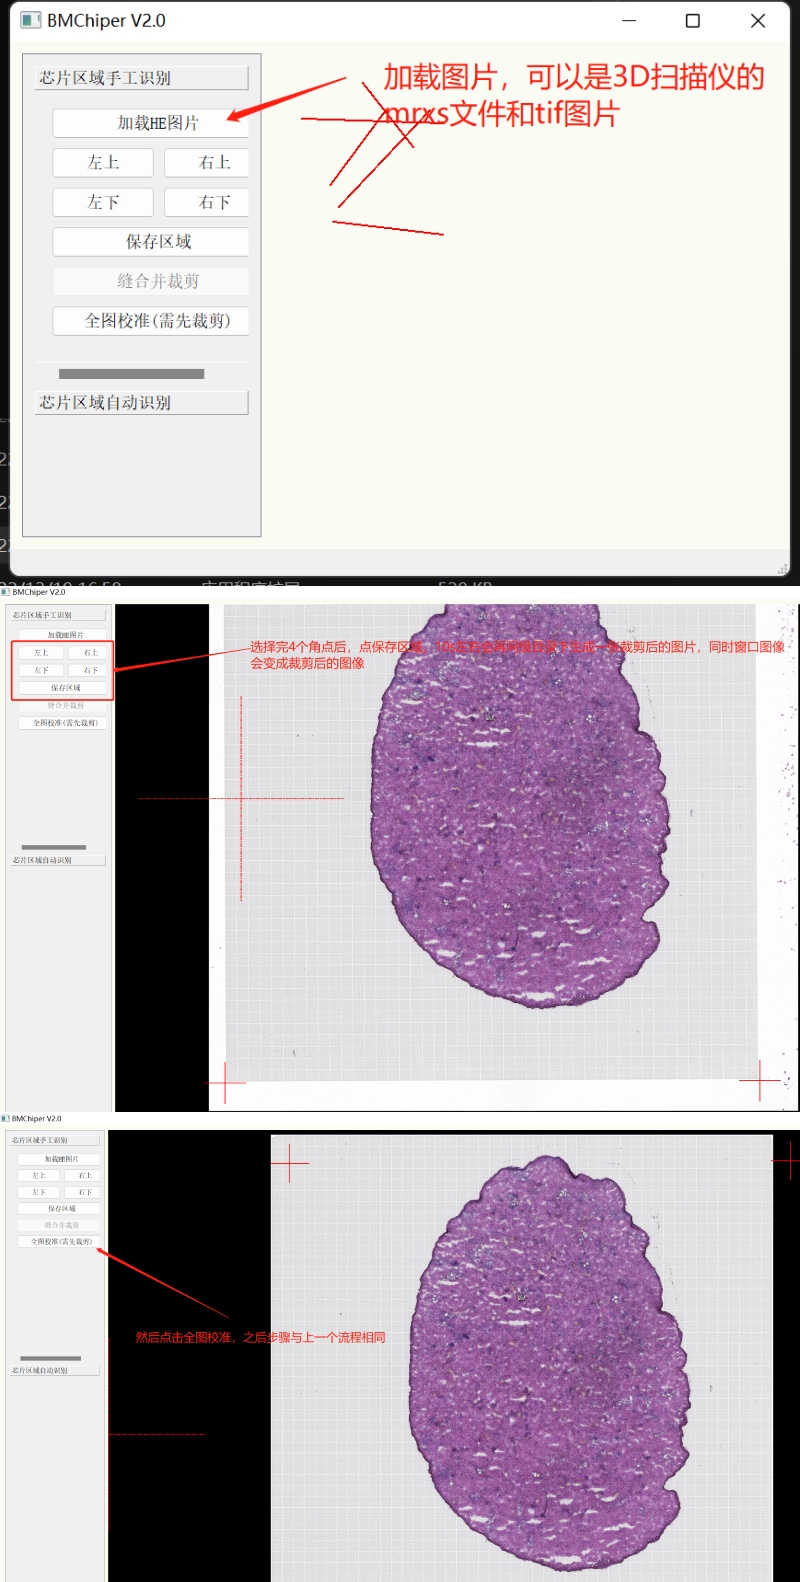This screenshot has height=1582, width=800.
Task: Minimize the top BMChiper V2.0 window
Action: 629,21
